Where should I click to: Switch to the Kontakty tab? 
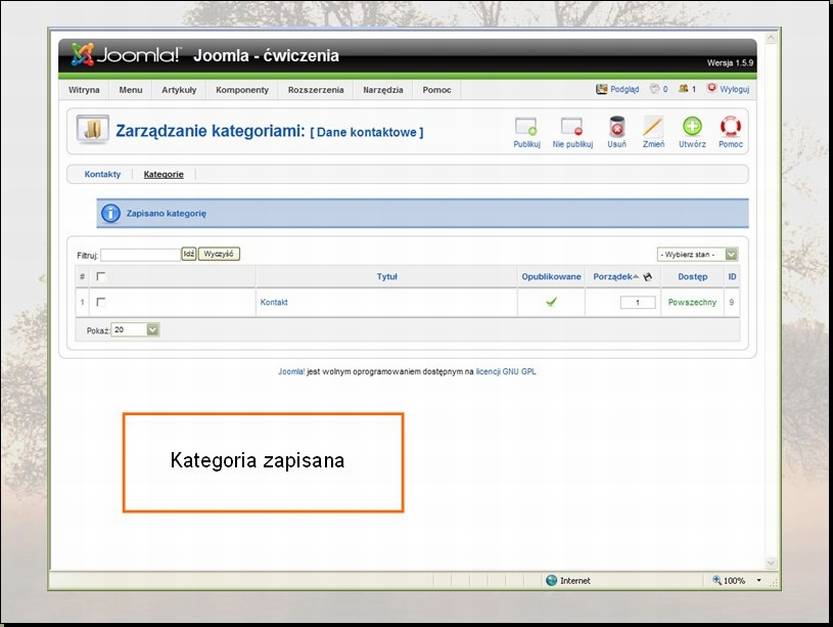[103, 174]
